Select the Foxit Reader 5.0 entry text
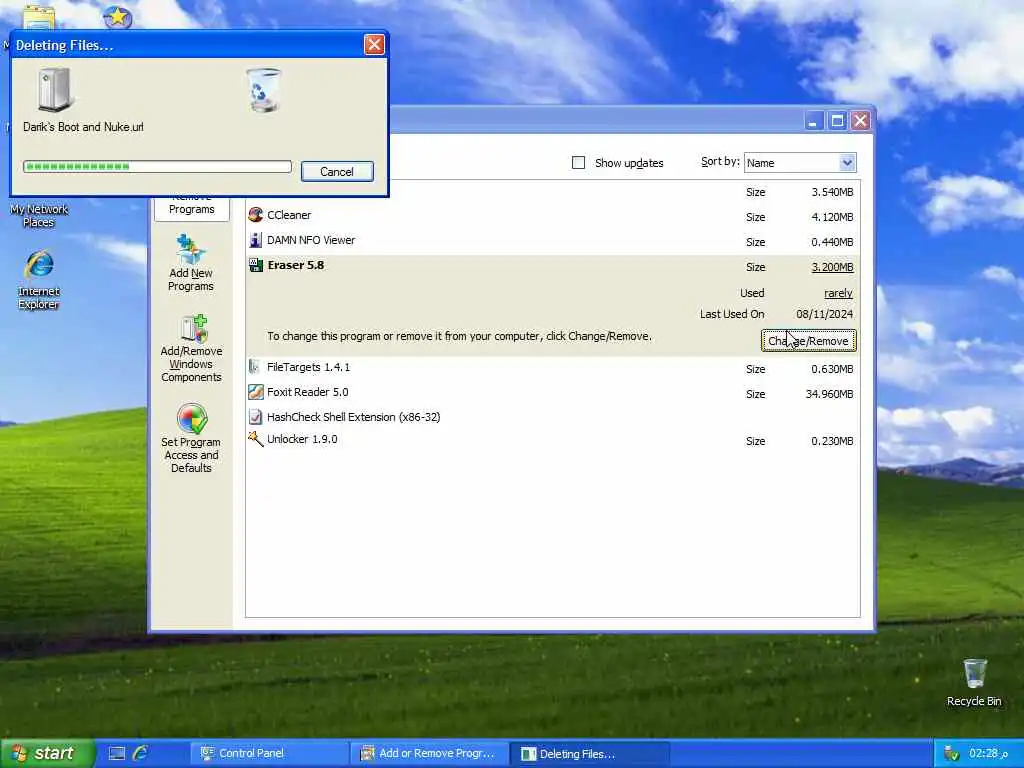Image resolution: width=1024 pixels, height=768 pixels. click(308, 392)
